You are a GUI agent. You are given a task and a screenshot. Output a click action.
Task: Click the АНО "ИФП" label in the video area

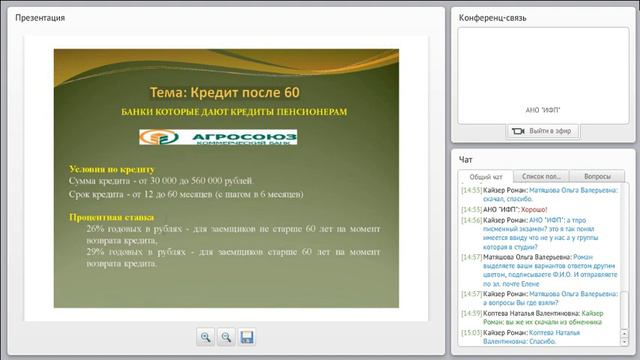click(543, 110)
